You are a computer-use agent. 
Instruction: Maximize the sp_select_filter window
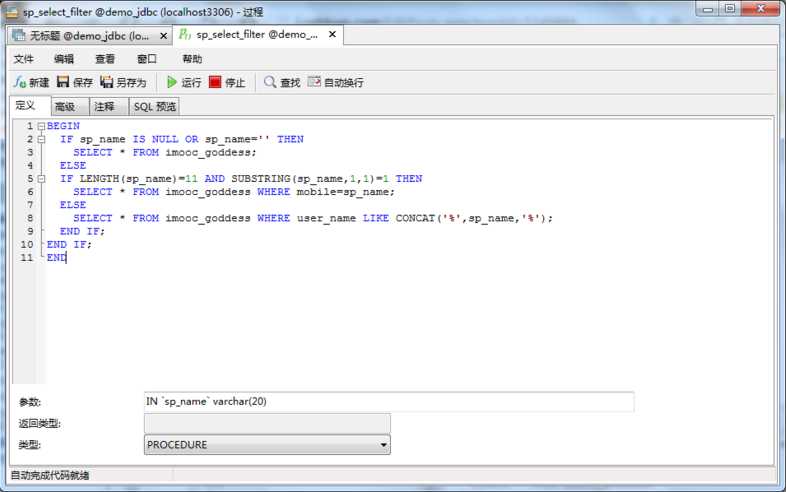pyautogui.click(x=729, y=9)
